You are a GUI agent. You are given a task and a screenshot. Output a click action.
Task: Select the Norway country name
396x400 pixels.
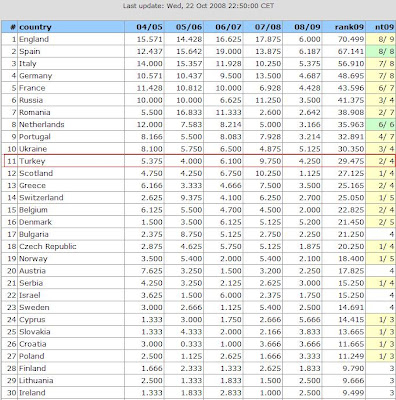[x=33, y=259]
